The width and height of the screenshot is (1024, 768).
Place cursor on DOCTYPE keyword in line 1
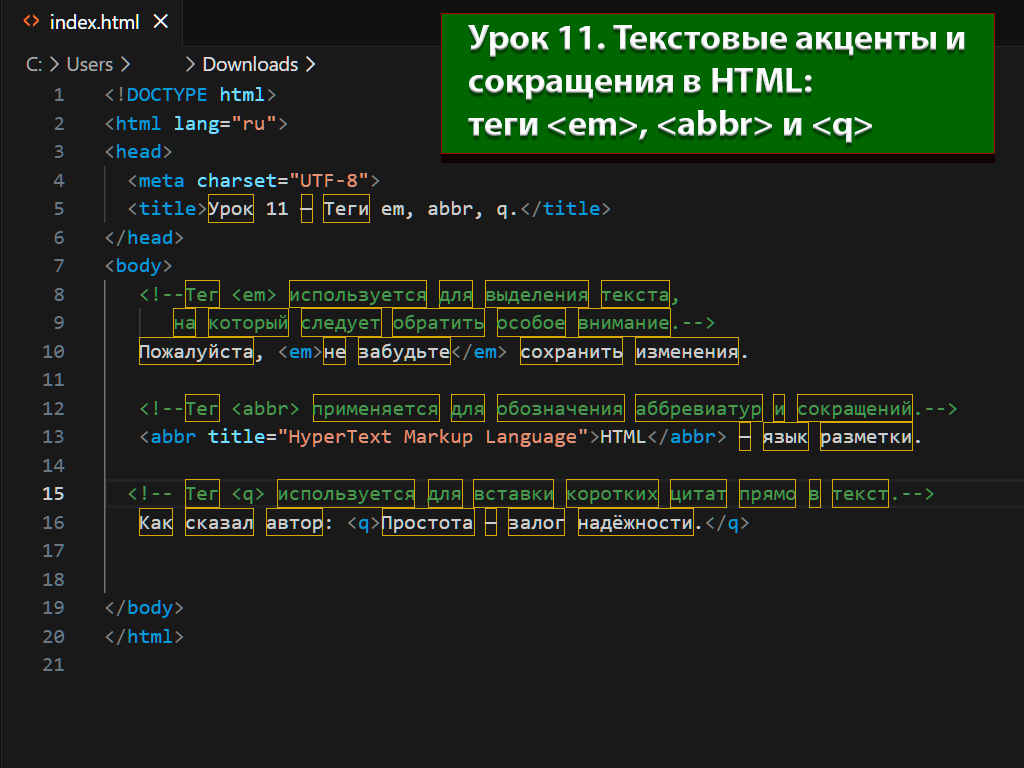[167, 95]
